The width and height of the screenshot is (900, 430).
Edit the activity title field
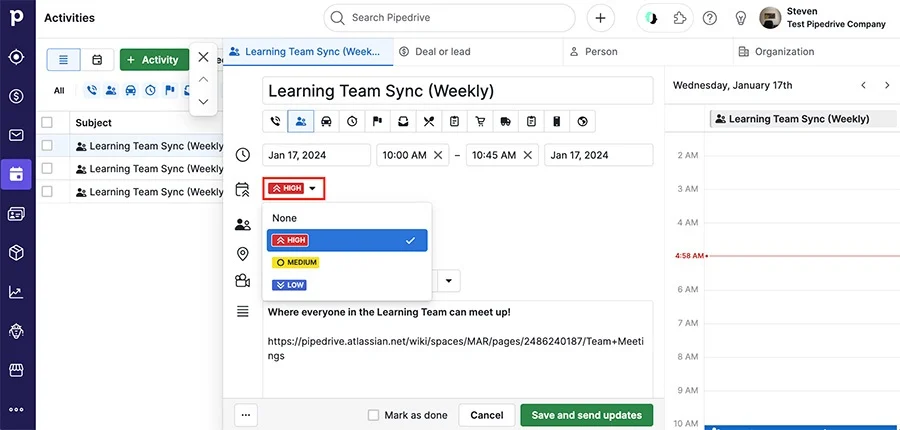click(x=458, y=91)
